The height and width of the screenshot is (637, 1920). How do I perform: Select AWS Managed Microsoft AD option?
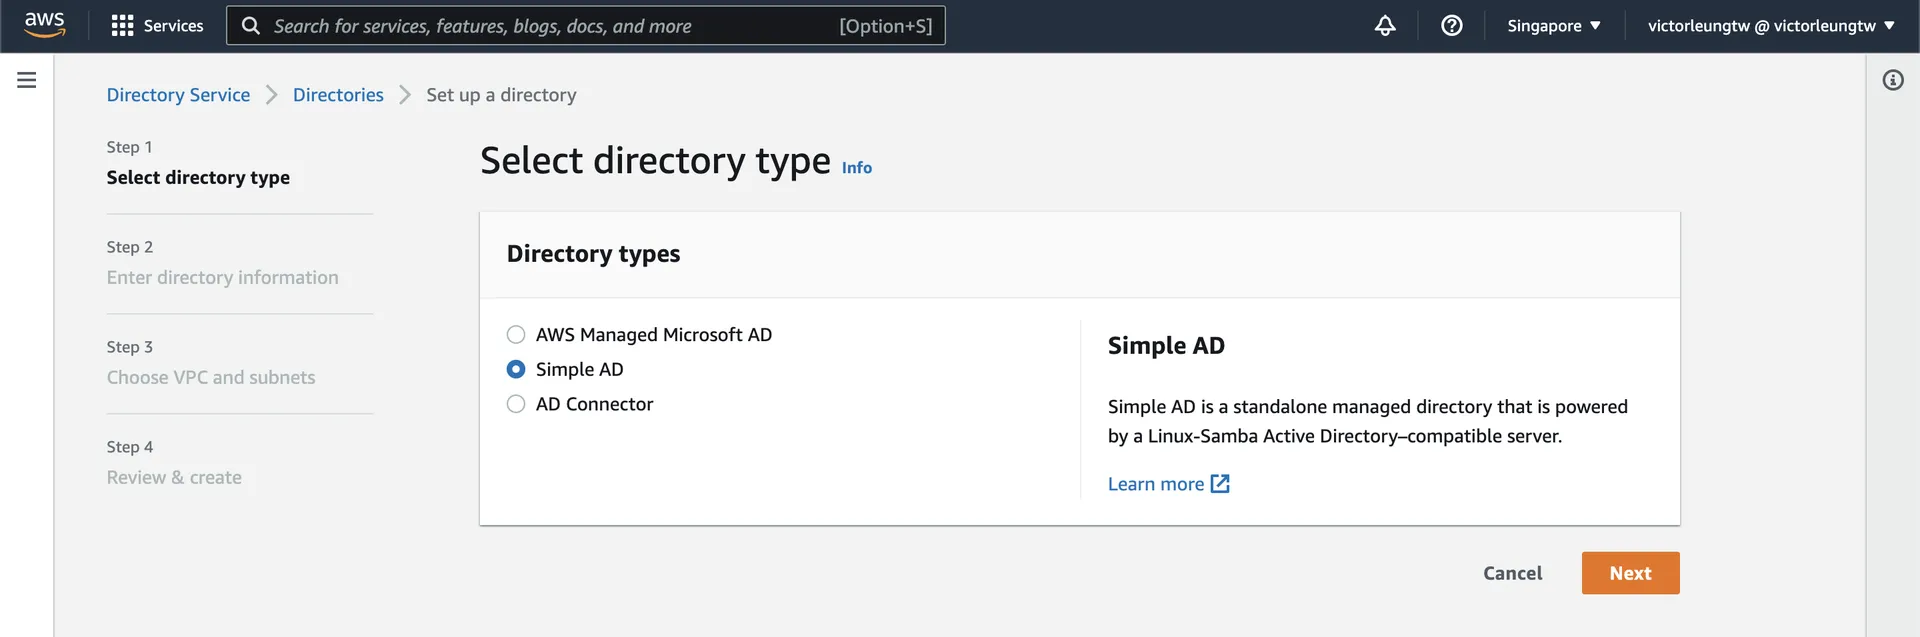(516, 335)
